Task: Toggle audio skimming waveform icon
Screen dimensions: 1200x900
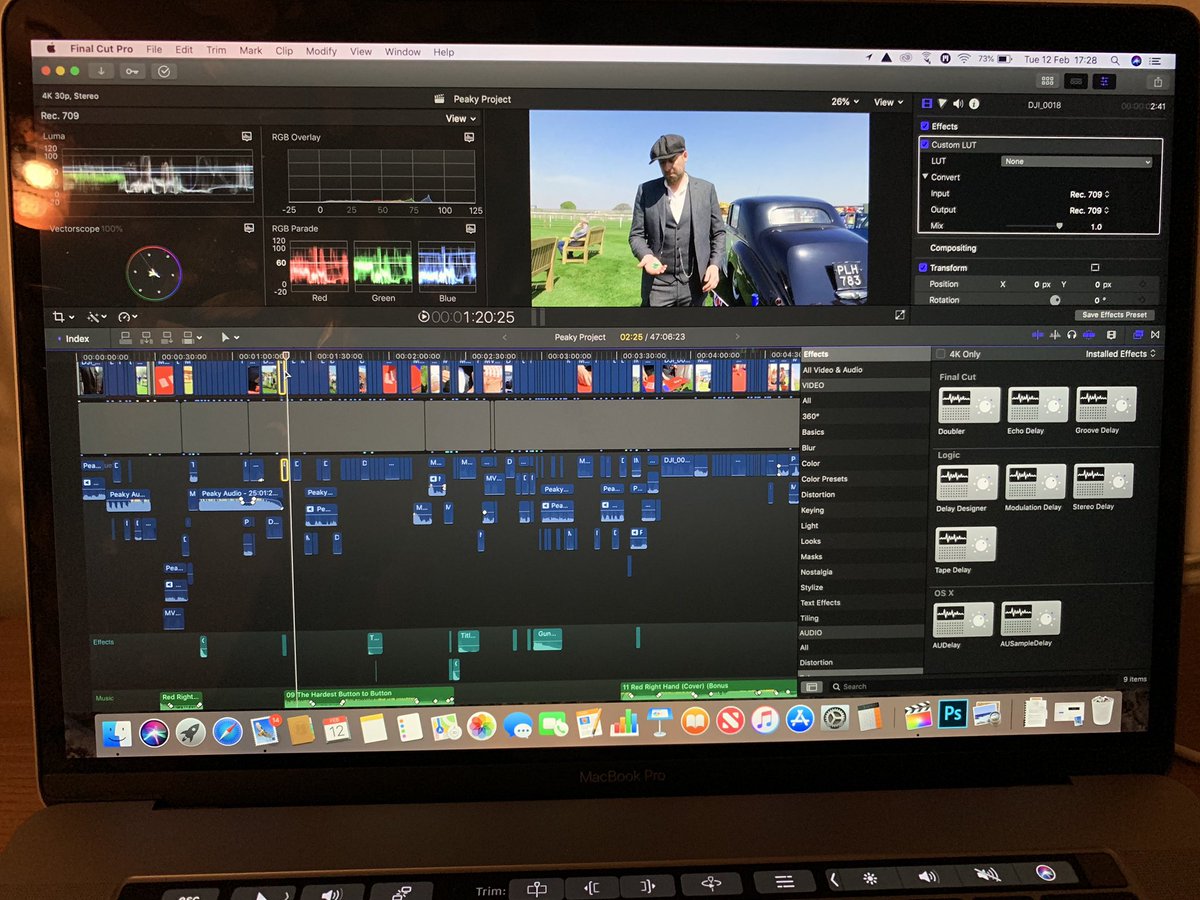Action: coord(1055,334)
